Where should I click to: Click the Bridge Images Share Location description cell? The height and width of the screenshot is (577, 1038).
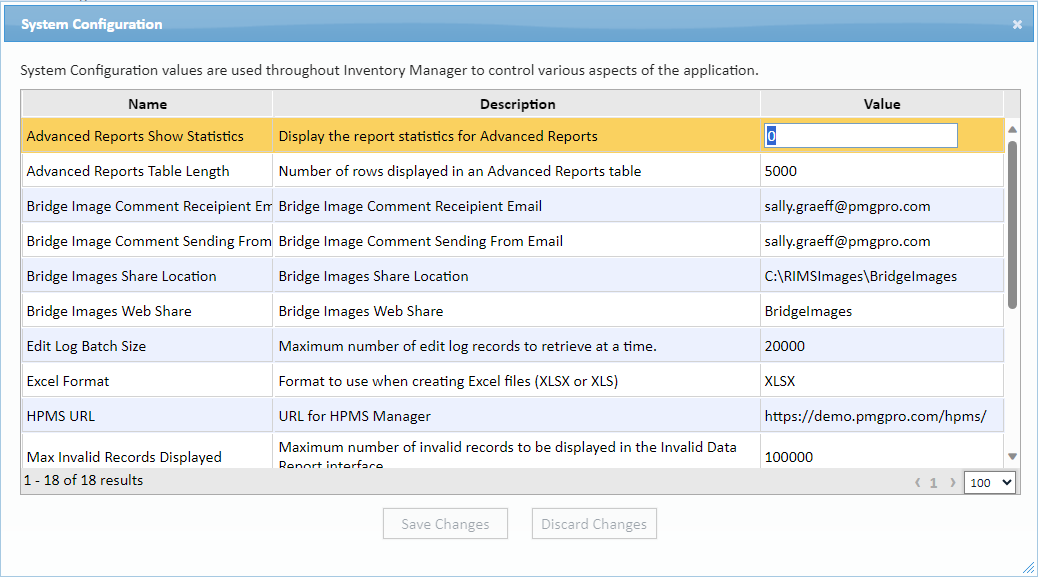click(517, 276)
